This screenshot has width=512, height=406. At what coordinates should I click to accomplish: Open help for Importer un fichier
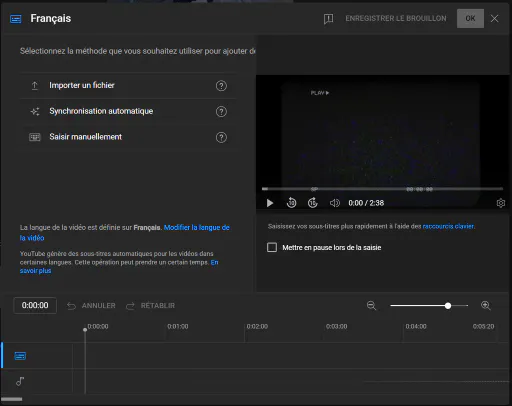221,86
